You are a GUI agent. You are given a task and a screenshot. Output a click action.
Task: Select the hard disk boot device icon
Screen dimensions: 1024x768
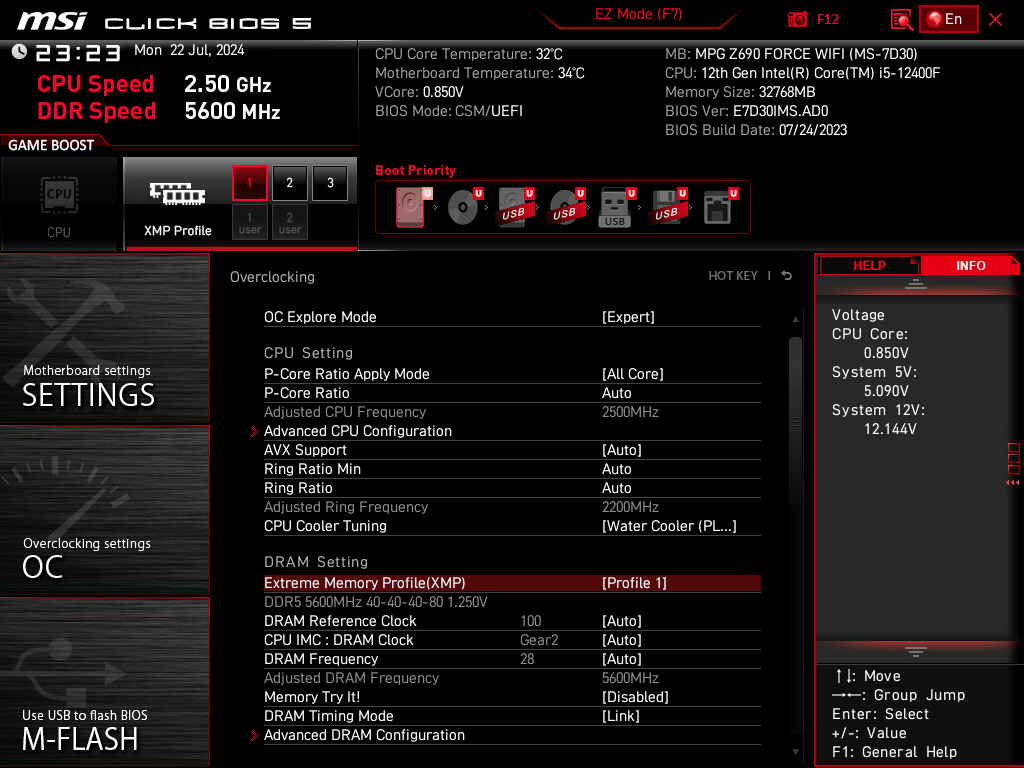pos(413,207)
